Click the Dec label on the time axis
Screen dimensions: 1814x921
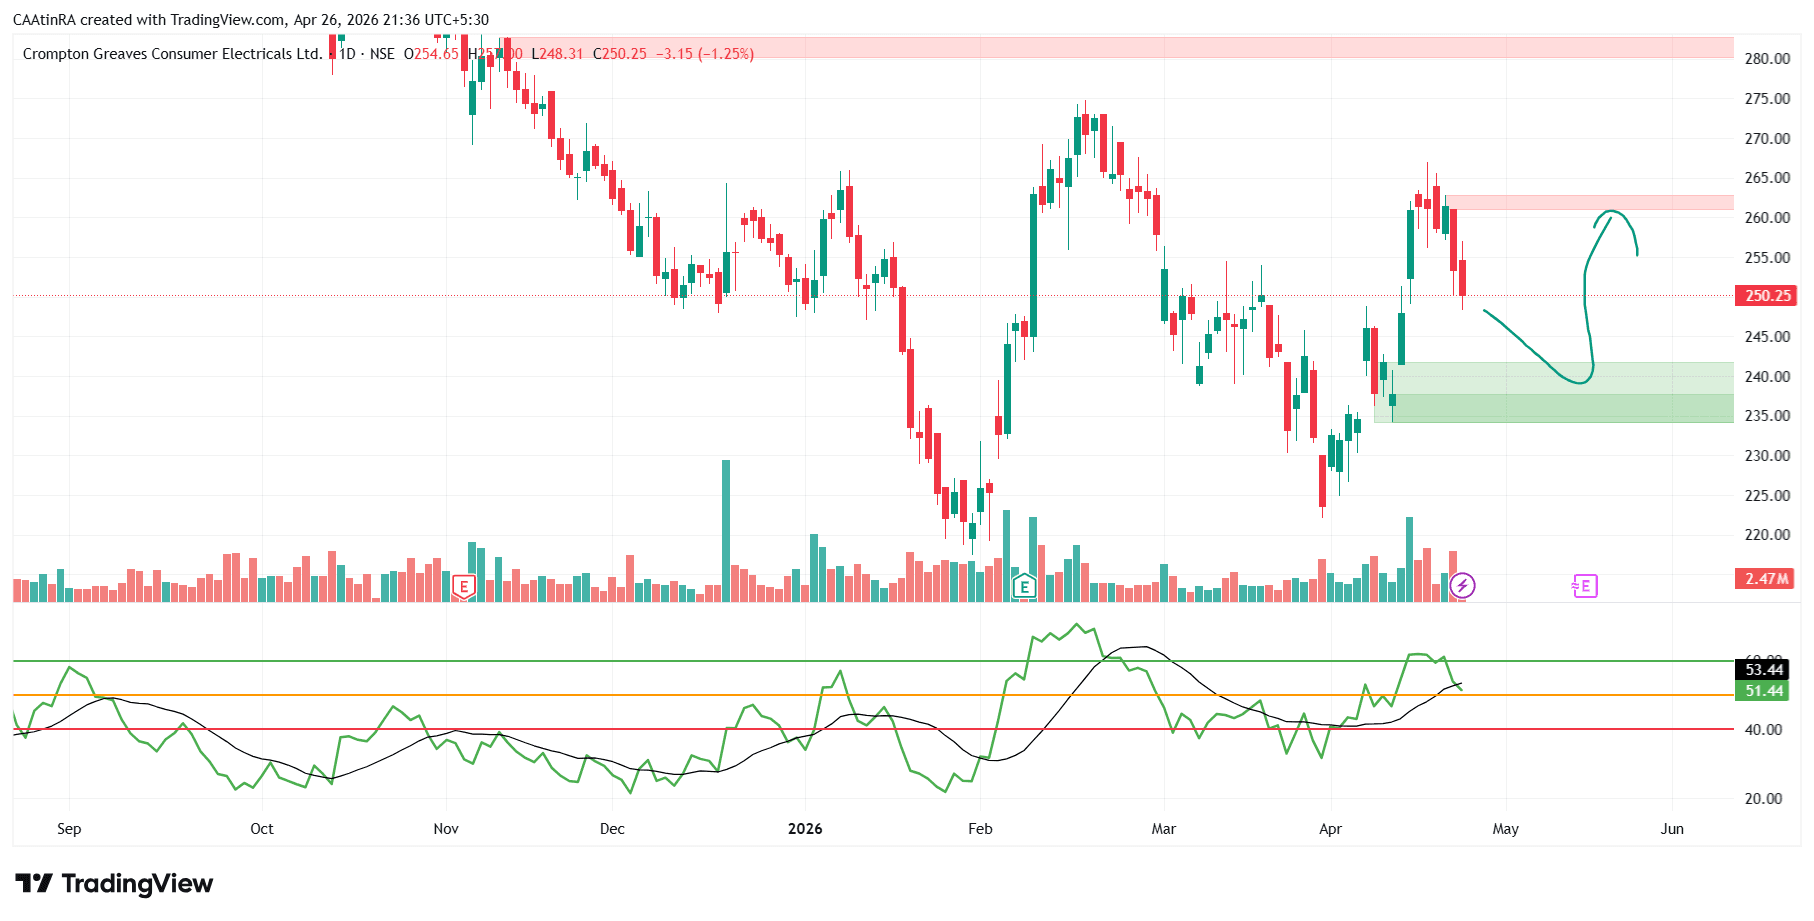[x=612, y=829]
